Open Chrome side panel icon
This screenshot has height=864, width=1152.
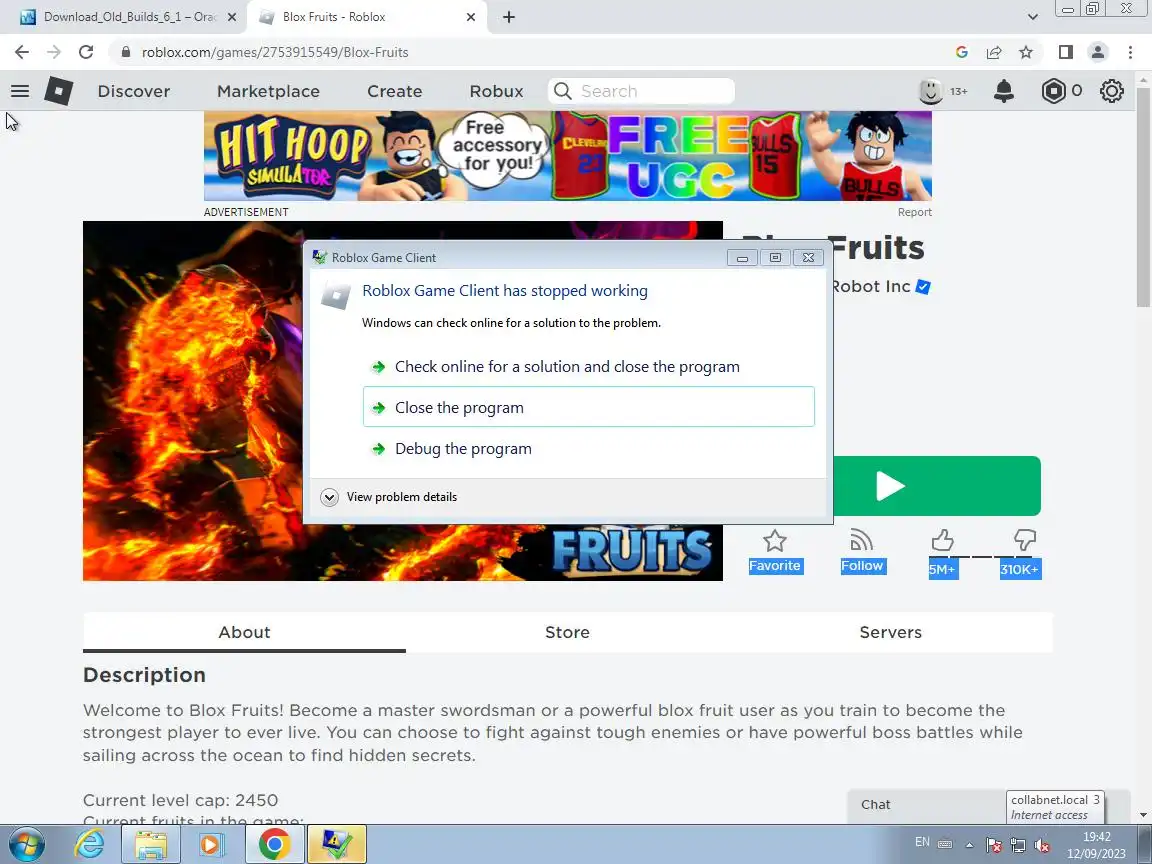1065,52
